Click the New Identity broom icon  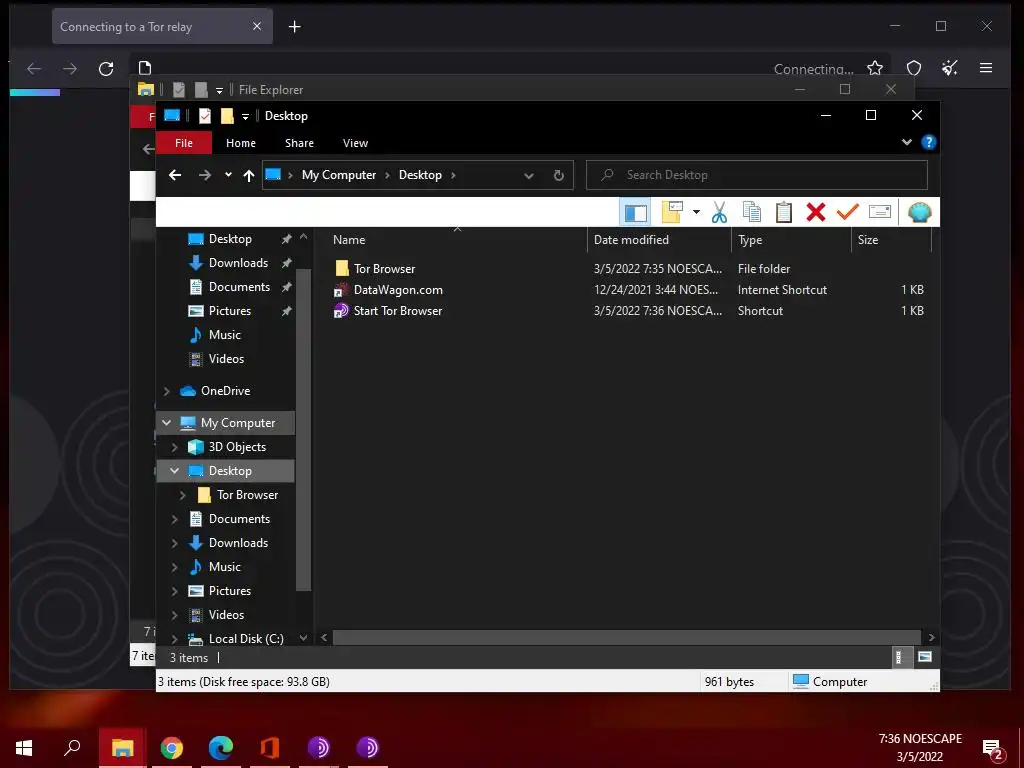pos(950,68)
